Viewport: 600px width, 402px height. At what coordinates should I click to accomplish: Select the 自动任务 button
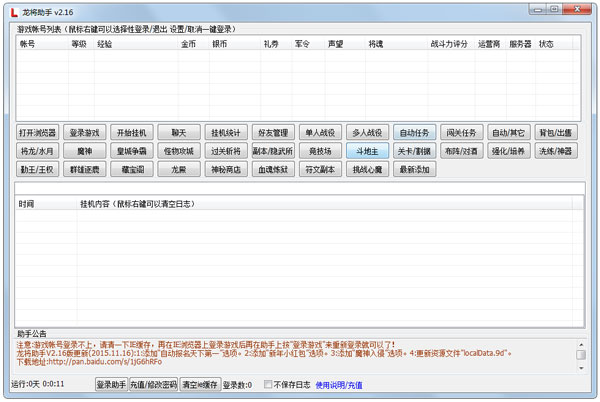[414, 132]
